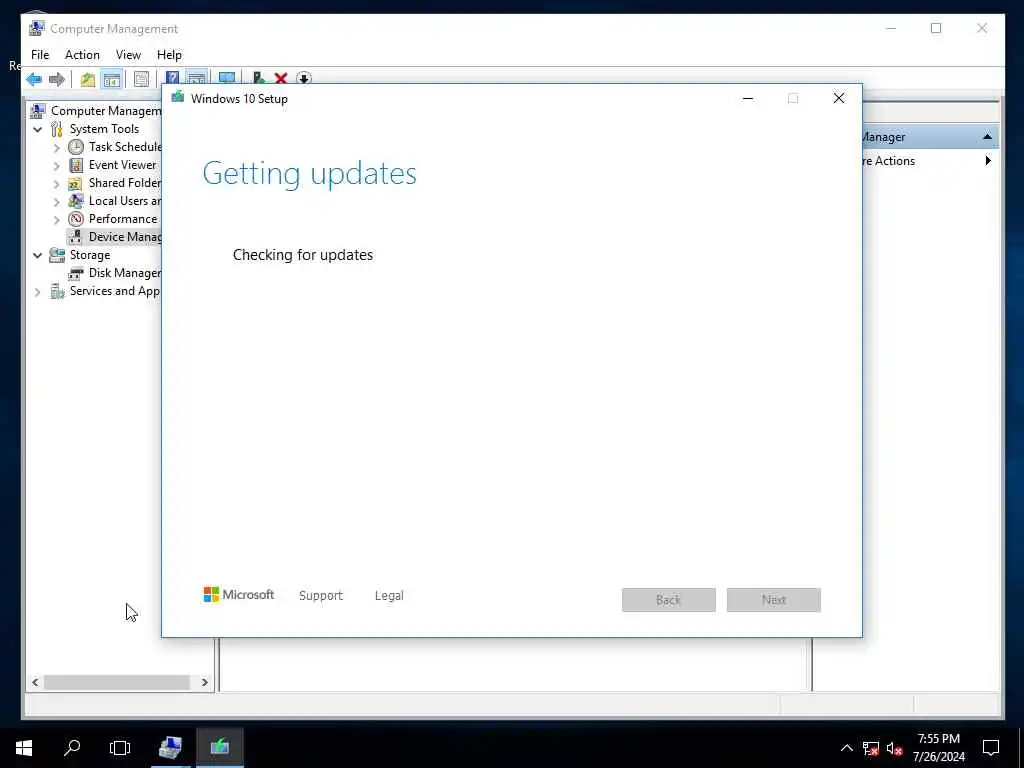Click the tree scrollbar left arrow
1024x768 pixels.
tap(35, 682)
